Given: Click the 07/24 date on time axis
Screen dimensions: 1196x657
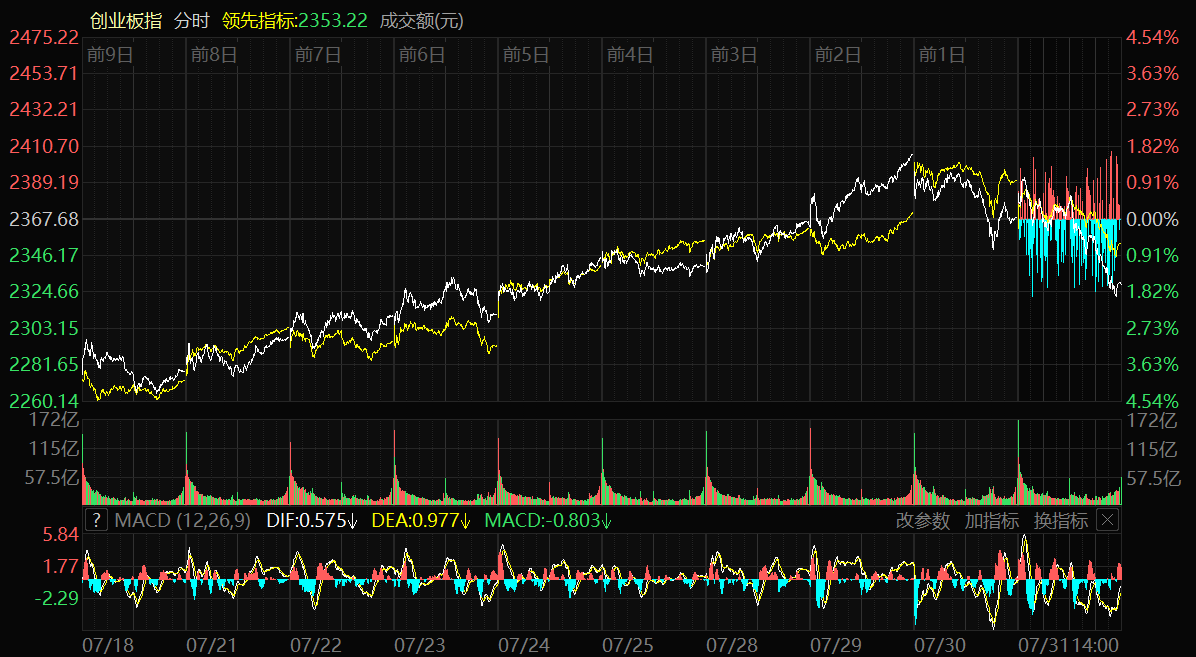Looking at the screenshot, I should (524, 646).
